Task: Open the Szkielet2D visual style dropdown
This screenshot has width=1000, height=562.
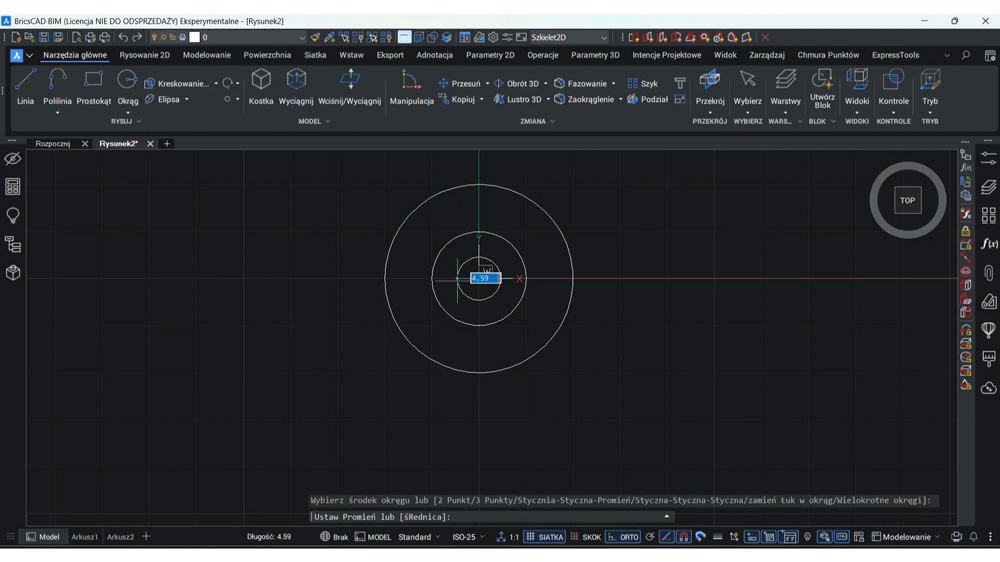Action: pos(569,38)
